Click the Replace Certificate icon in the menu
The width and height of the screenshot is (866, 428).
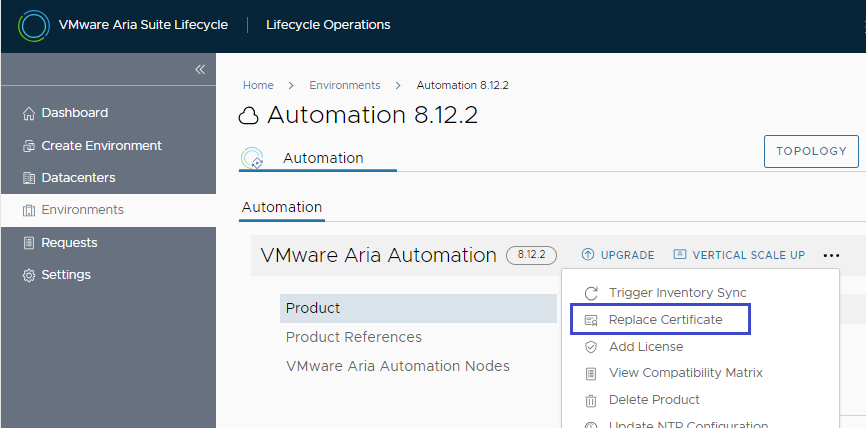(592, 320)
